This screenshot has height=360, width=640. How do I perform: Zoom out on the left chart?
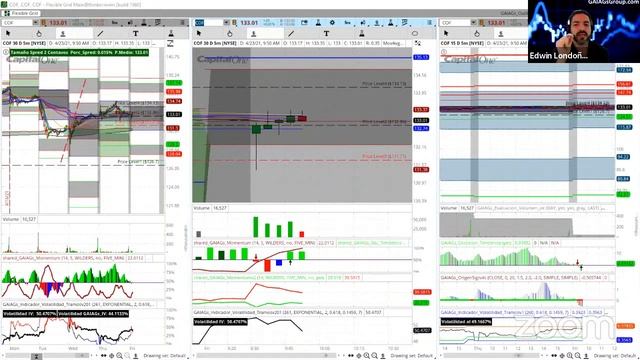click(127, 356)
